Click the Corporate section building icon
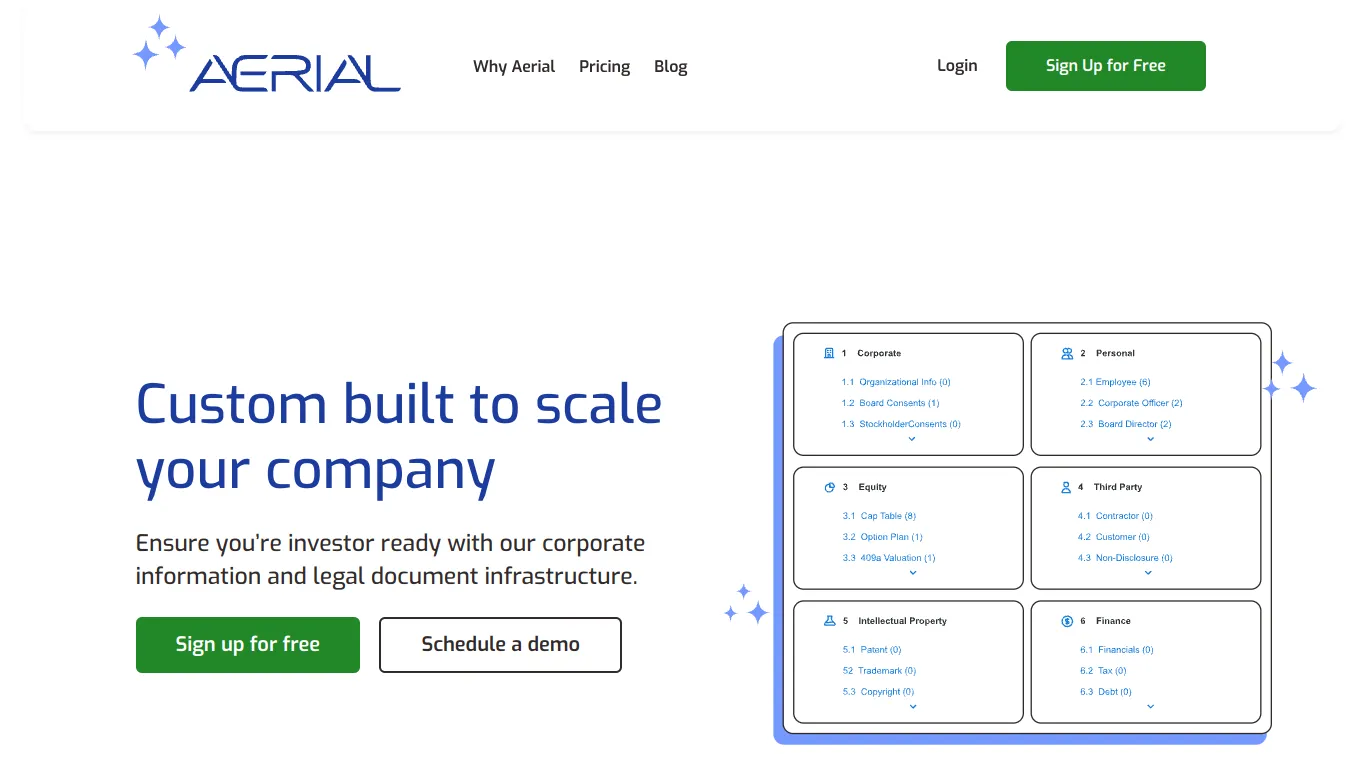 830,352
